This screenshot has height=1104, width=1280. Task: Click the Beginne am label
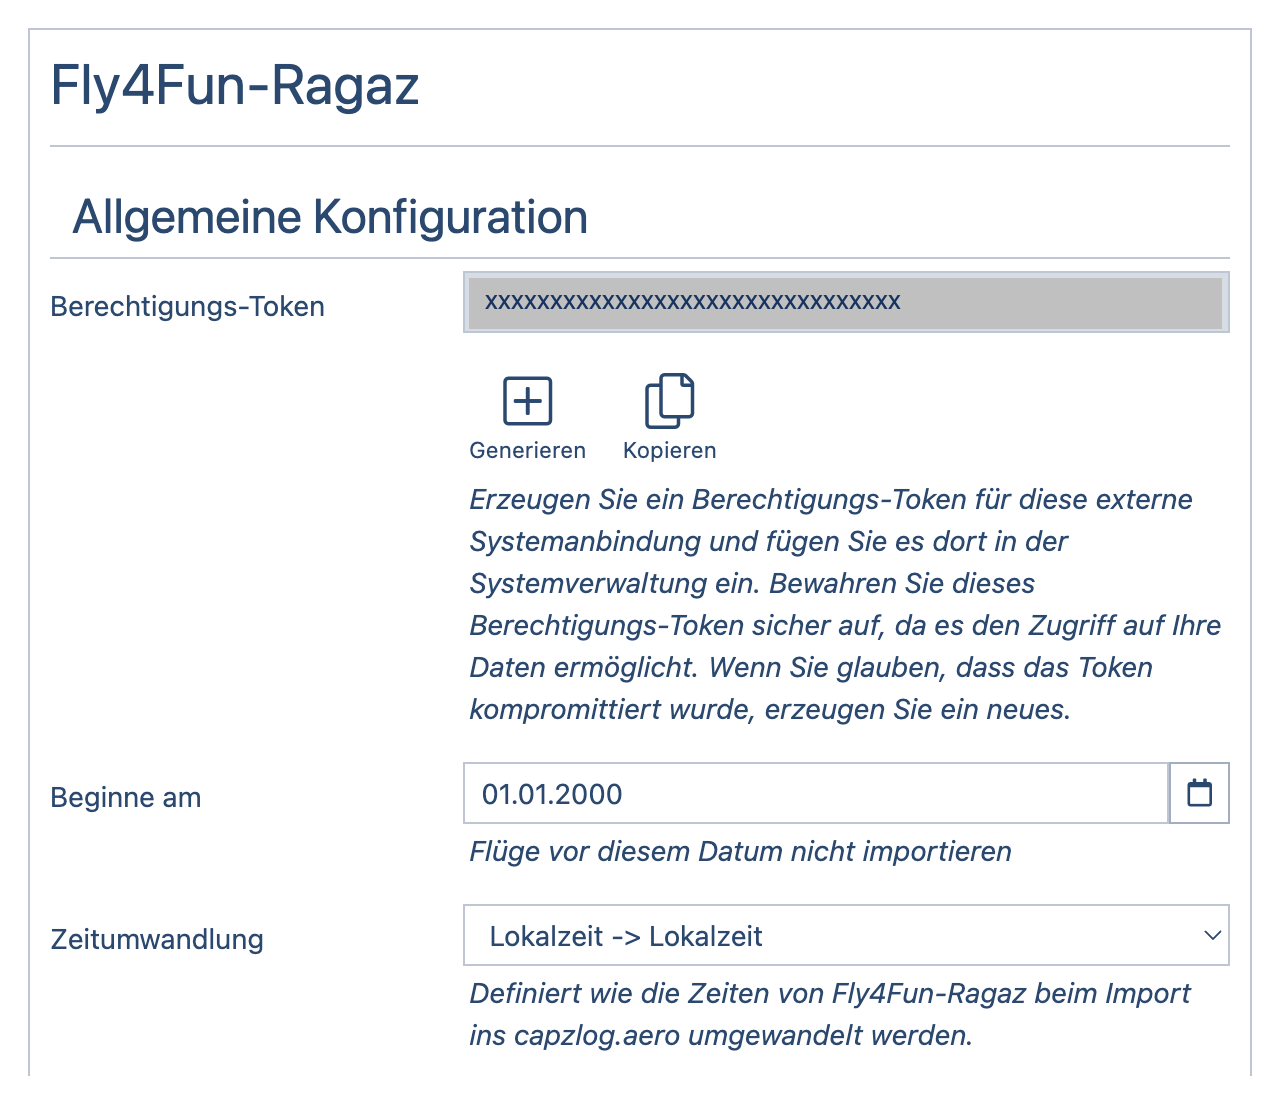point(126,798)
